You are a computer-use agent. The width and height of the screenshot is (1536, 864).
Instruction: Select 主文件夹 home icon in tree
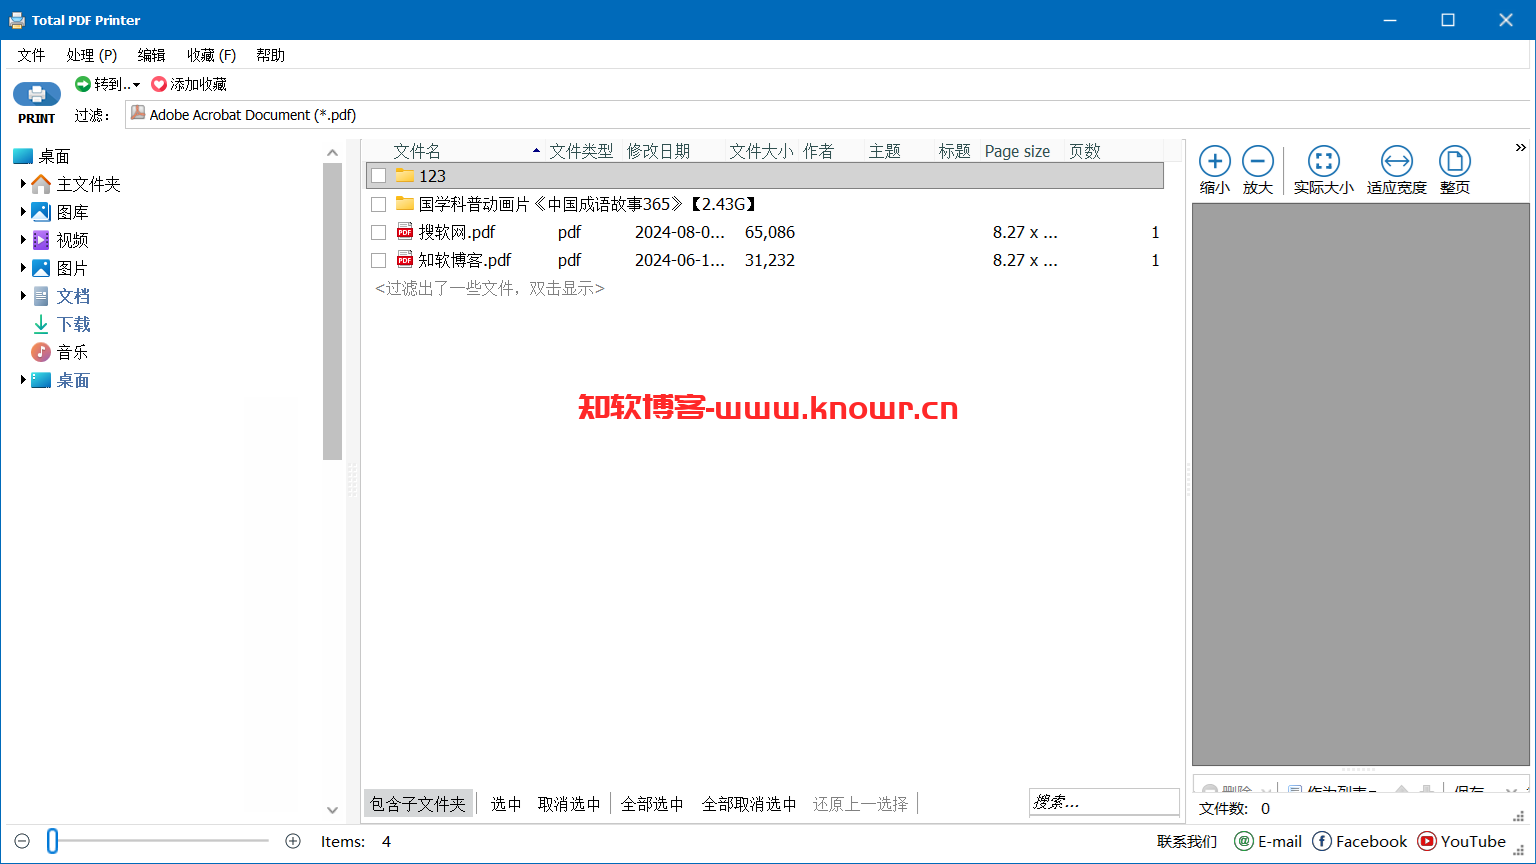(41, 184)
